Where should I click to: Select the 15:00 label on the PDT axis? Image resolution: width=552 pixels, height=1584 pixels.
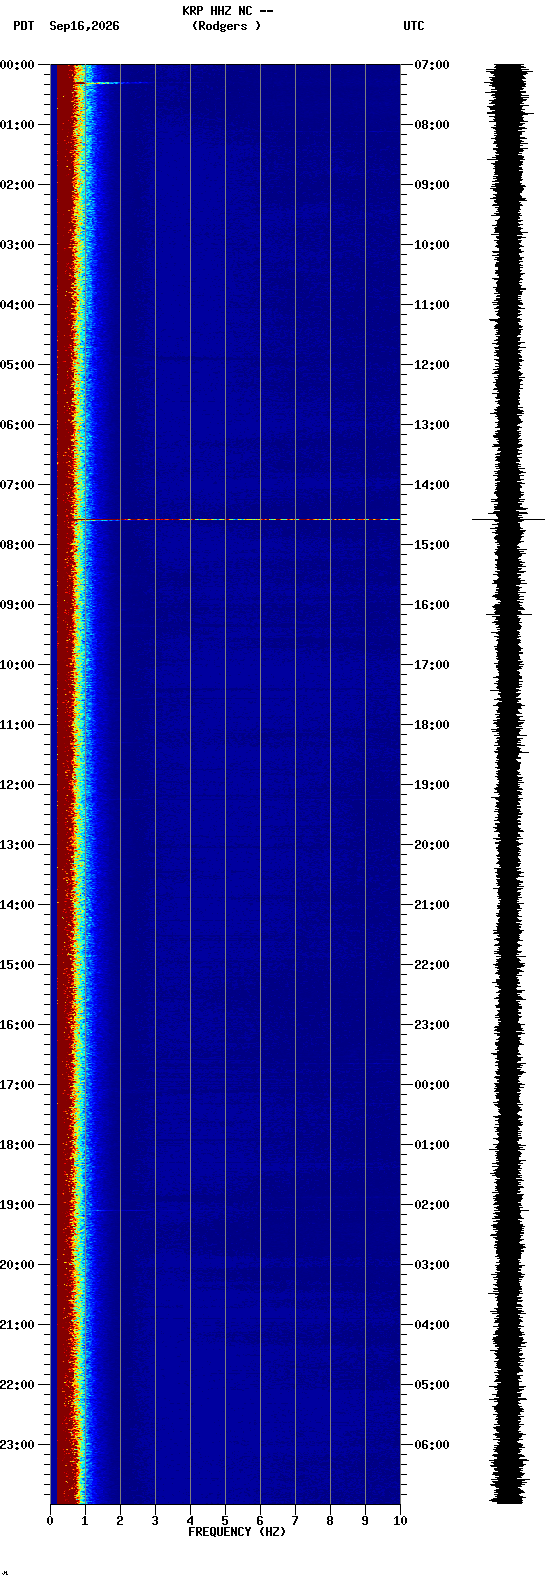tap(17, 965)
